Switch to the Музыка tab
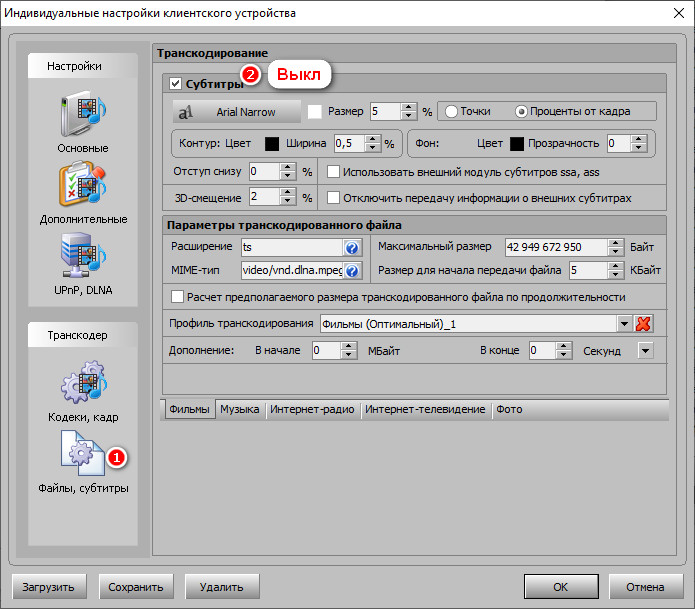This screenshot has height=609, width=695. (x=240, y=409)
